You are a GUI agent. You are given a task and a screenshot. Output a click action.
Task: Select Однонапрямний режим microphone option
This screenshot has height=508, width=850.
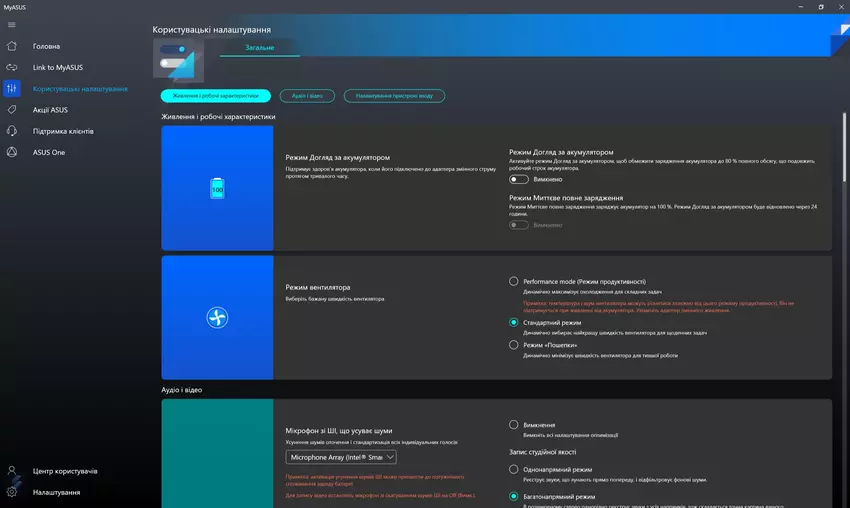(x=514, y=469)
